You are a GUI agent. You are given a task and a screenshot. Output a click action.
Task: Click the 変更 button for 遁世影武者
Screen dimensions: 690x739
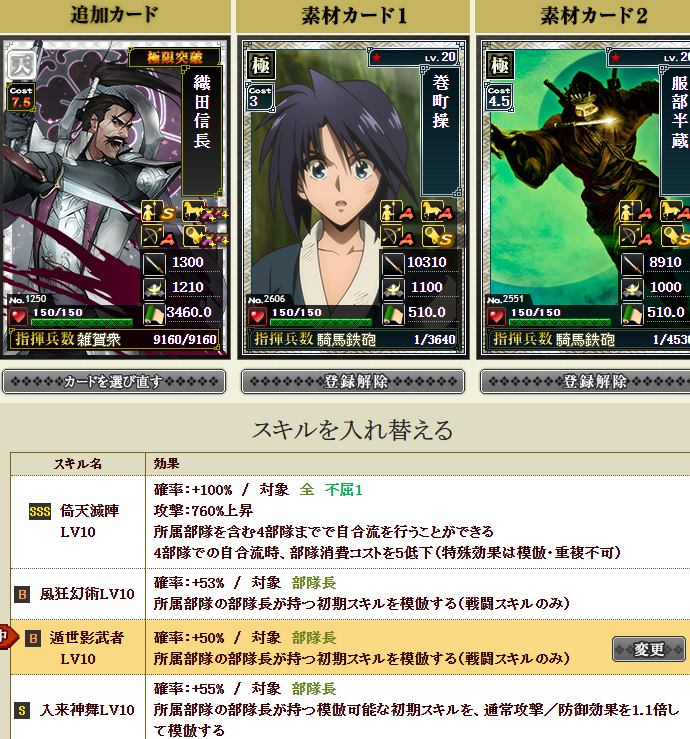[649, 649]
